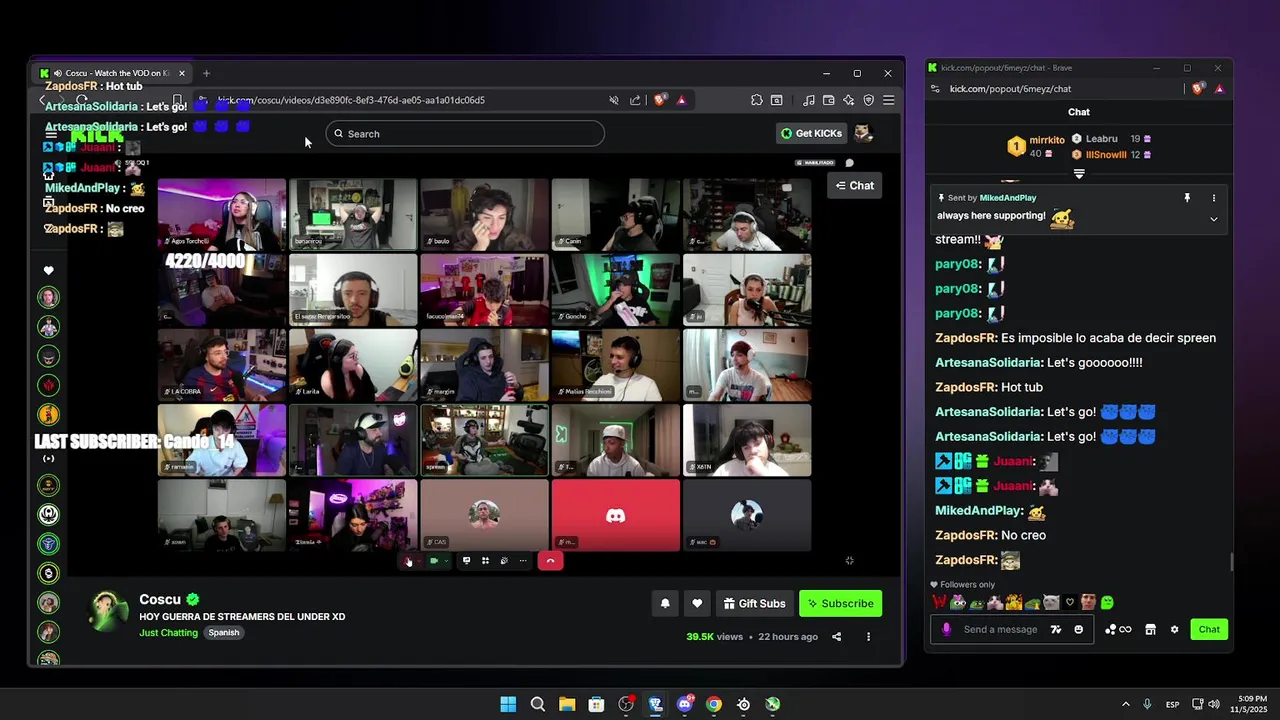Click the green Chat send button
Screen dimensions: 1280x720
coord(1209,629)
